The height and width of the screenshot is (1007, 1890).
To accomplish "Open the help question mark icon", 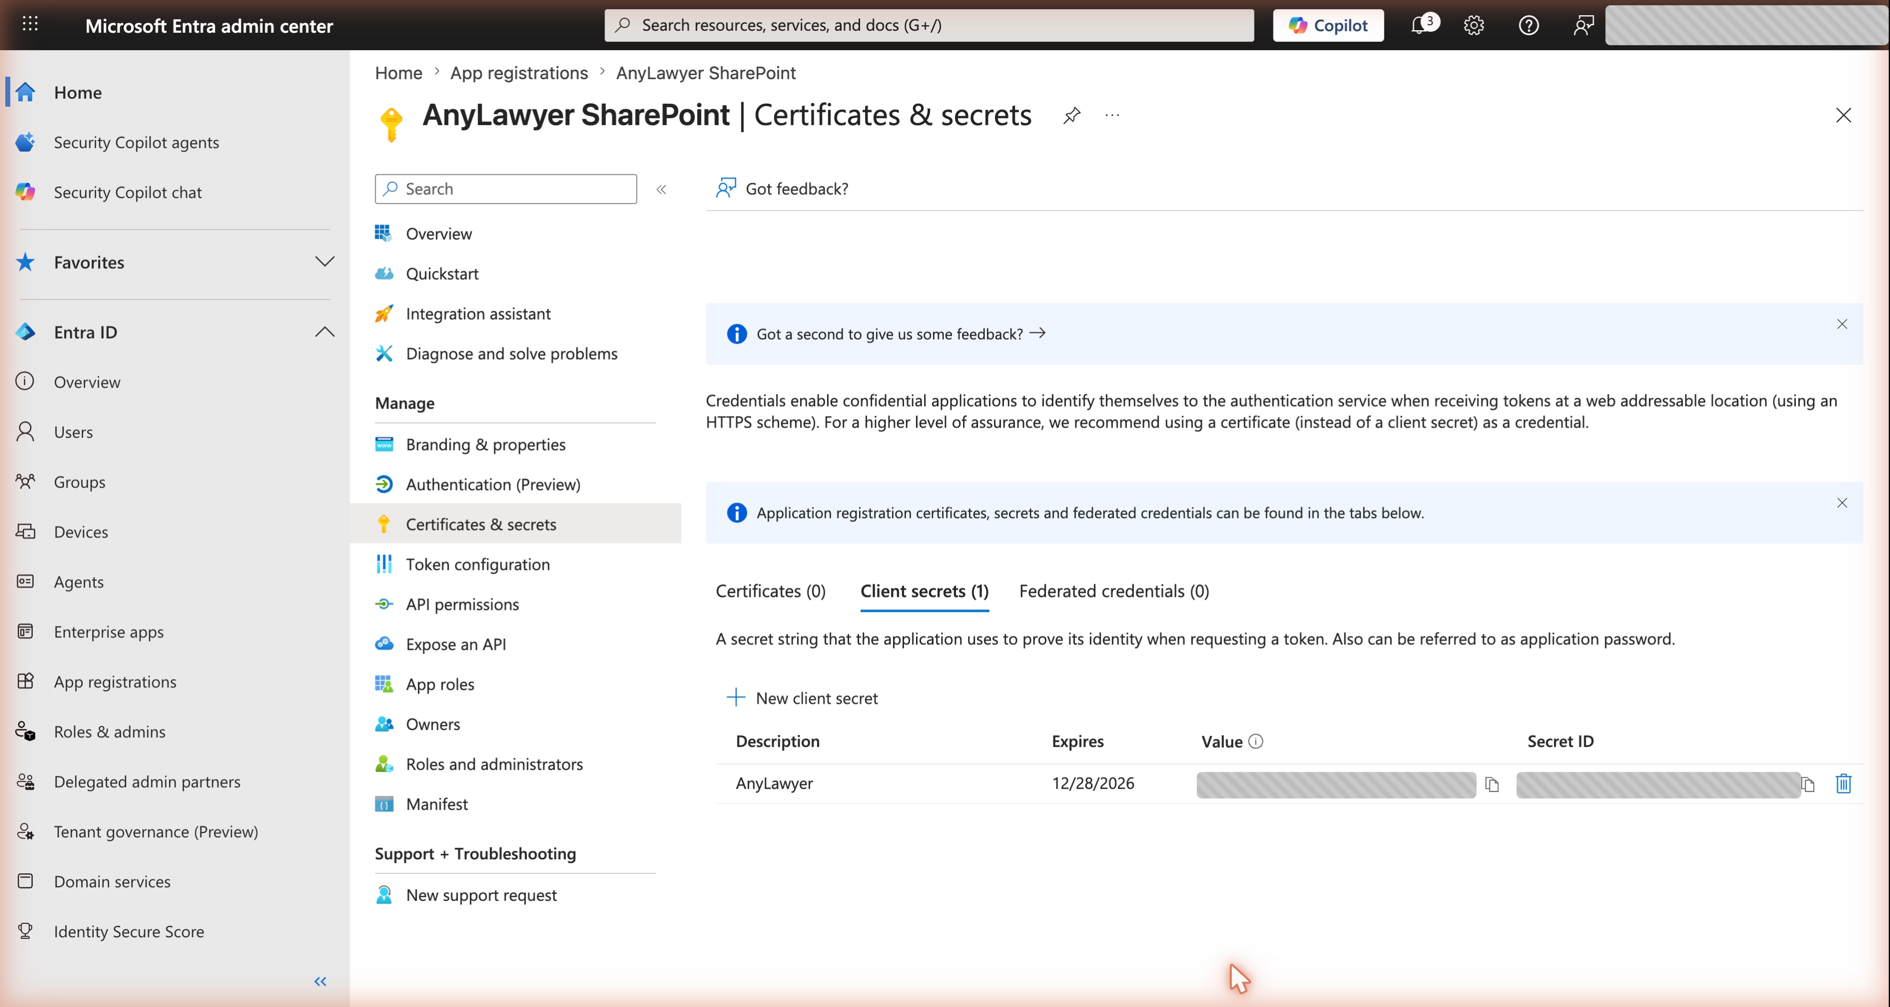I will [x=1529, y=25].
